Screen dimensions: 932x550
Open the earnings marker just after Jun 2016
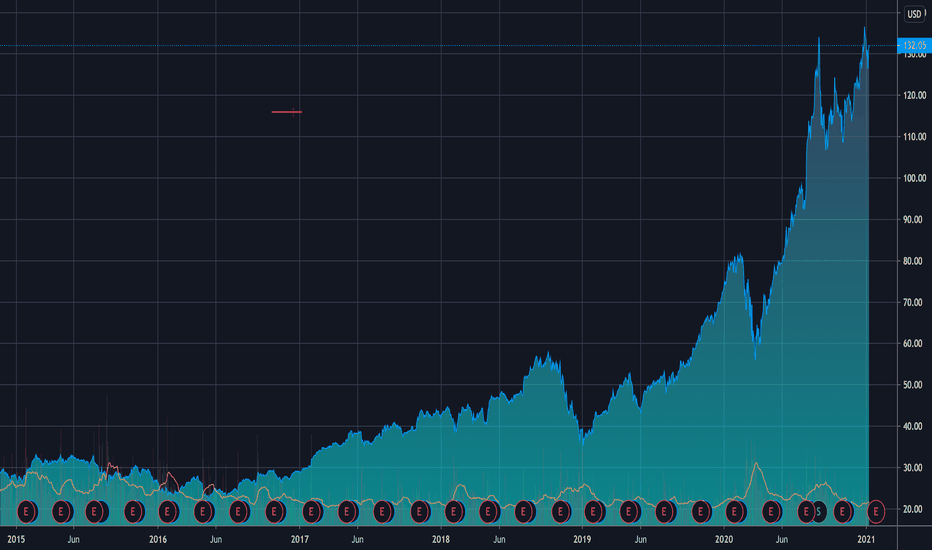tap(238, 511)
